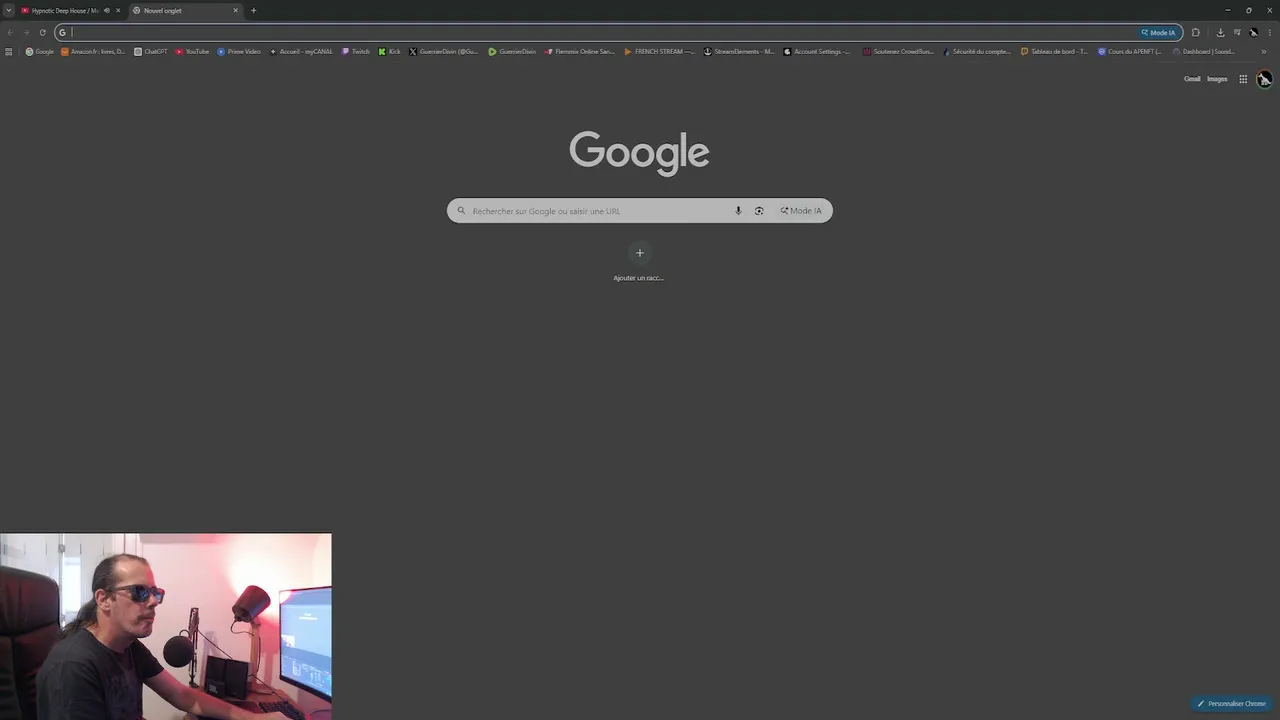Add a shortcut with plus button
Viewport: 1280px width, 720px height.
pyautogui.click(x=639, y=253)
